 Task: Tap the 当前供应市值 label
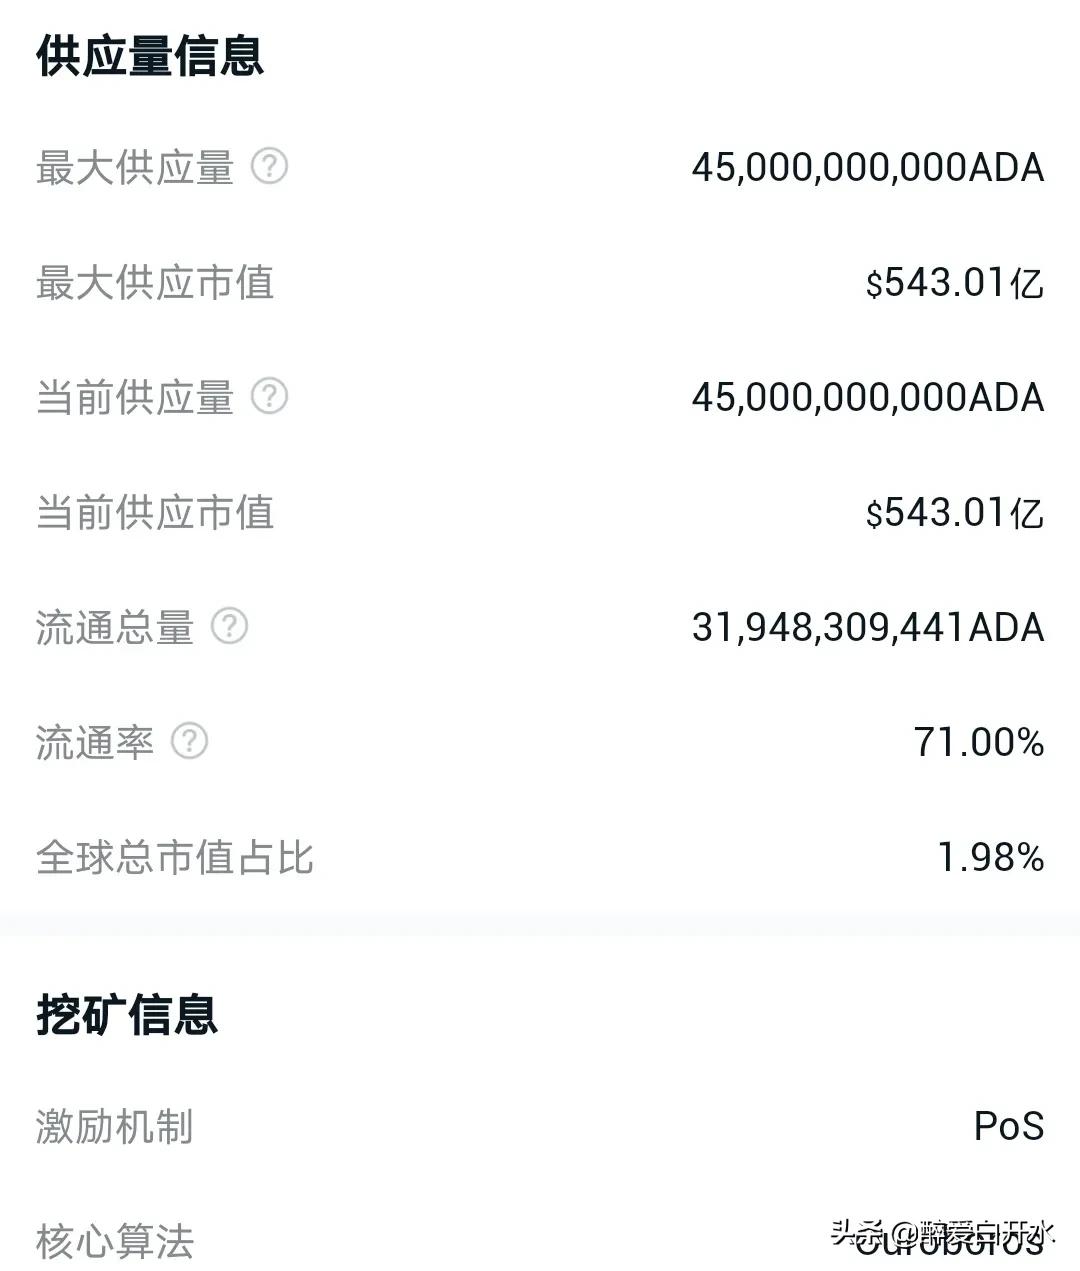point(155,512)
